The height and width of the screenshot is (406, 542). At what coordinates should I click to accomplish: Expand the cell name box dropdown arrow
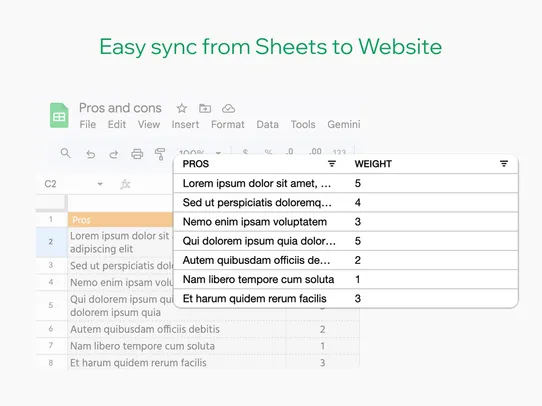click(100, 184)
